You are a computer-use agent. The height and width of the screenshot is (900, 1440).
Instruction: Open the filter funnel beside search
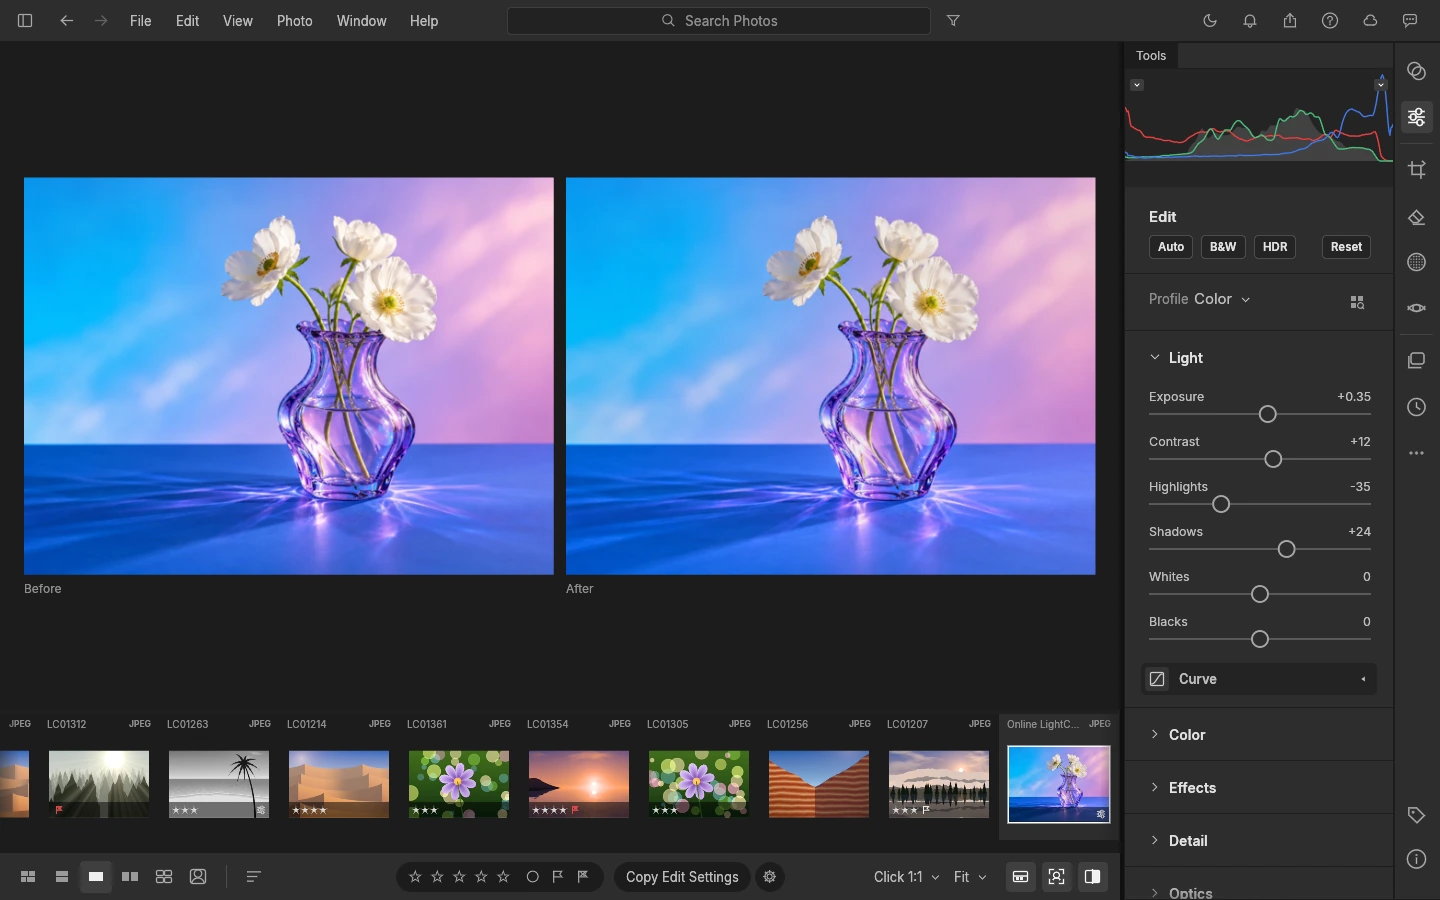pyautogui.click(x=953, y=20)
